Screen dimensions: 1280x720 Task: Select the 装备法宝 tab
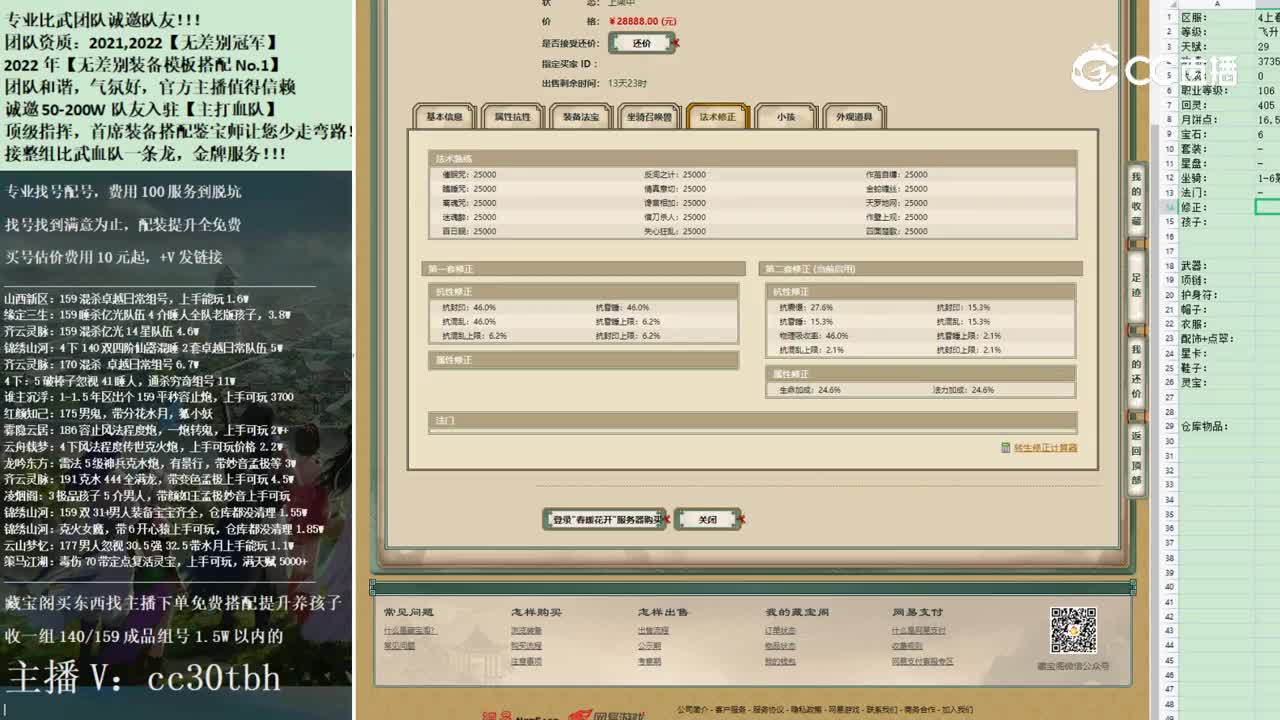(580, 117)
